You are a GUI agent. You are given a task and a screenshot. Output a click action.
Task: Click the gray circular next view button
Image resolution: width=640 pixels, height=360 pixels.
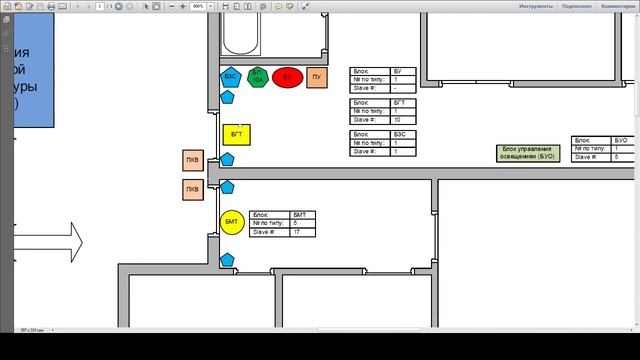[130, 6]
